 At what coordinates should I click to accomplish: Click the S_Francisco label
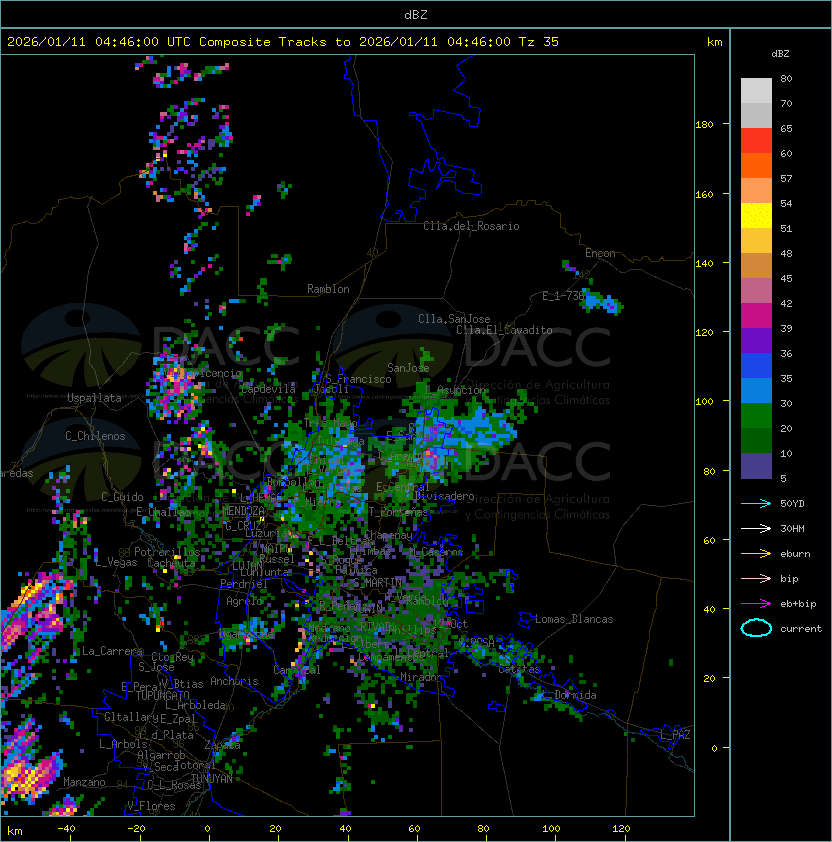[x=358, y=380]
